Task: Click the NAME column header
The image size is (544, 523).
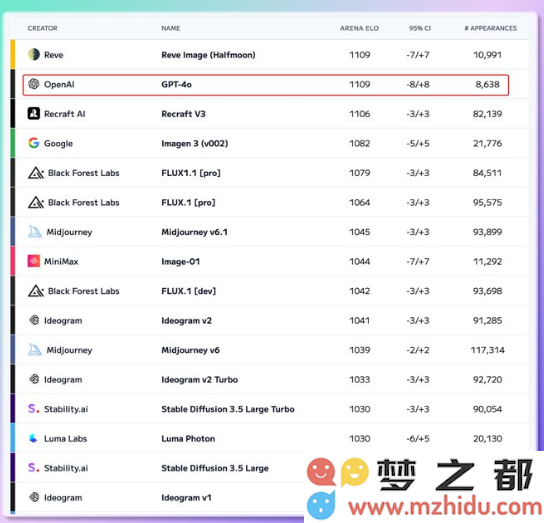Action: pyautogui.click(x=170, y=28)
